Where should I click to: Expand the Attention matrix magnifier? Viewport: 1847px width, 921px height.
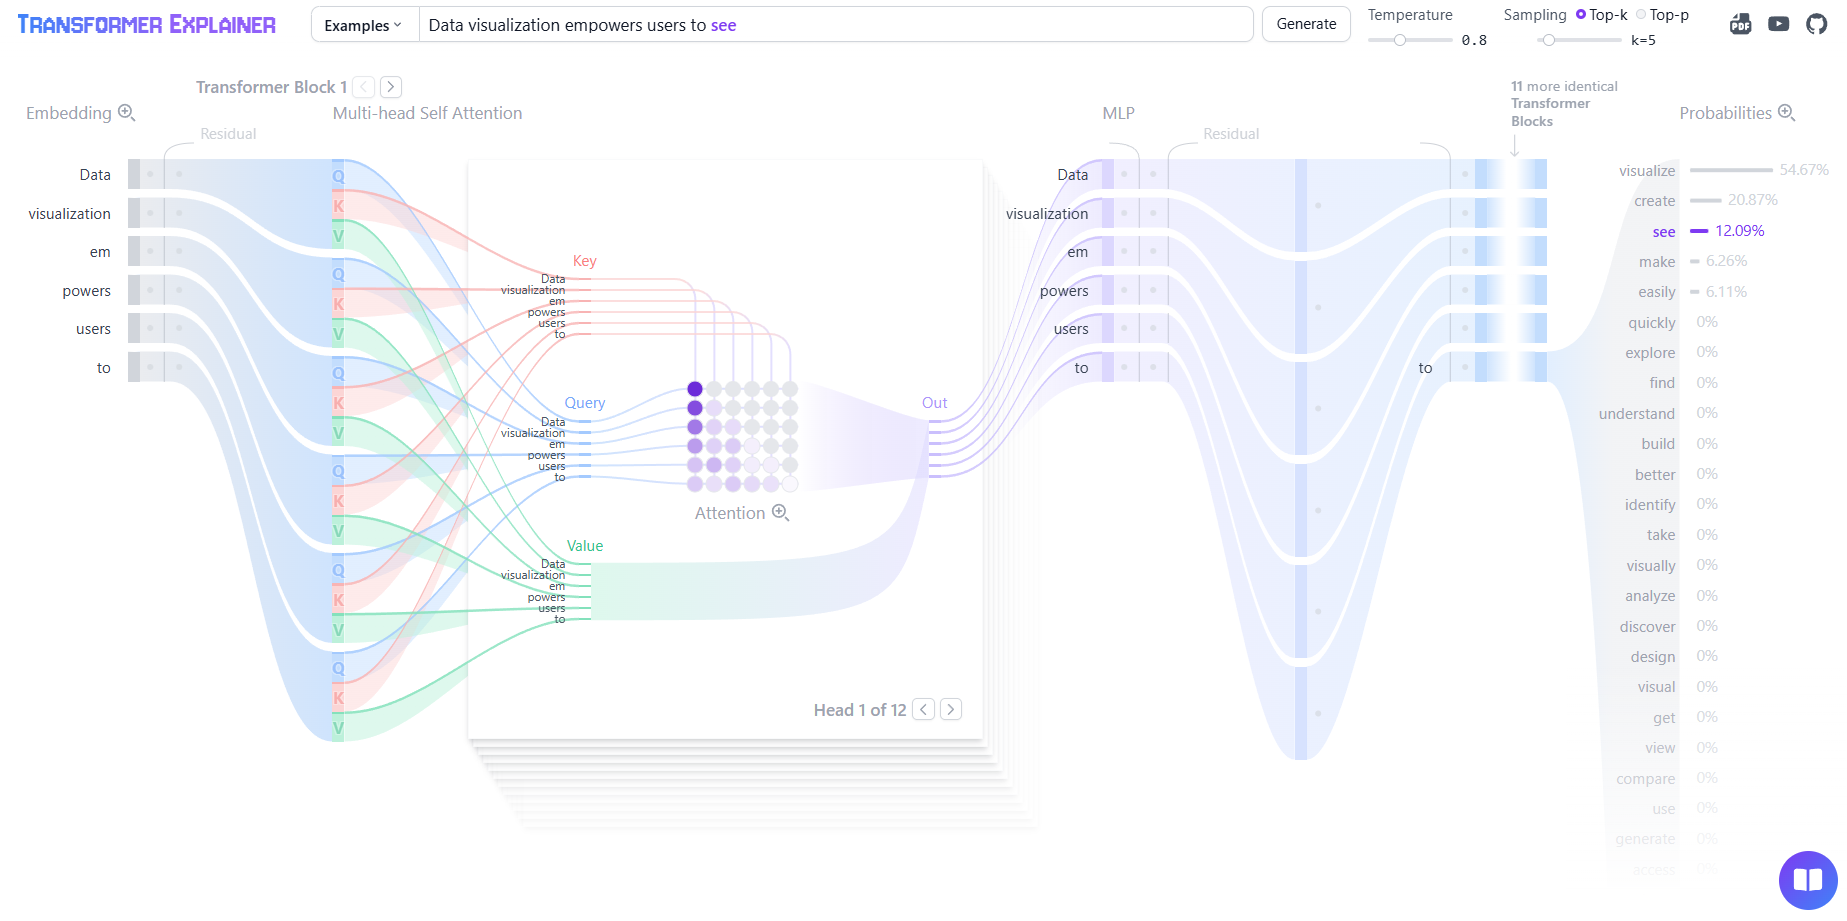point(780,513)
